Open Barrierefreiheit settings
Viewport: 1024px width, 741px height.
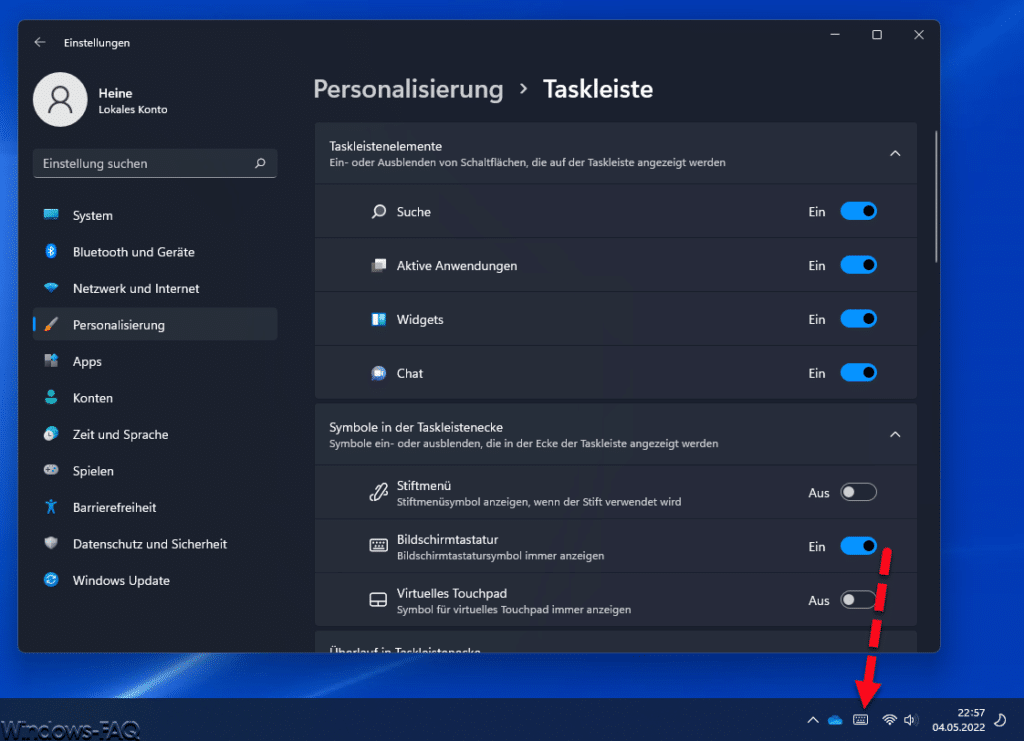coord(155,507)
